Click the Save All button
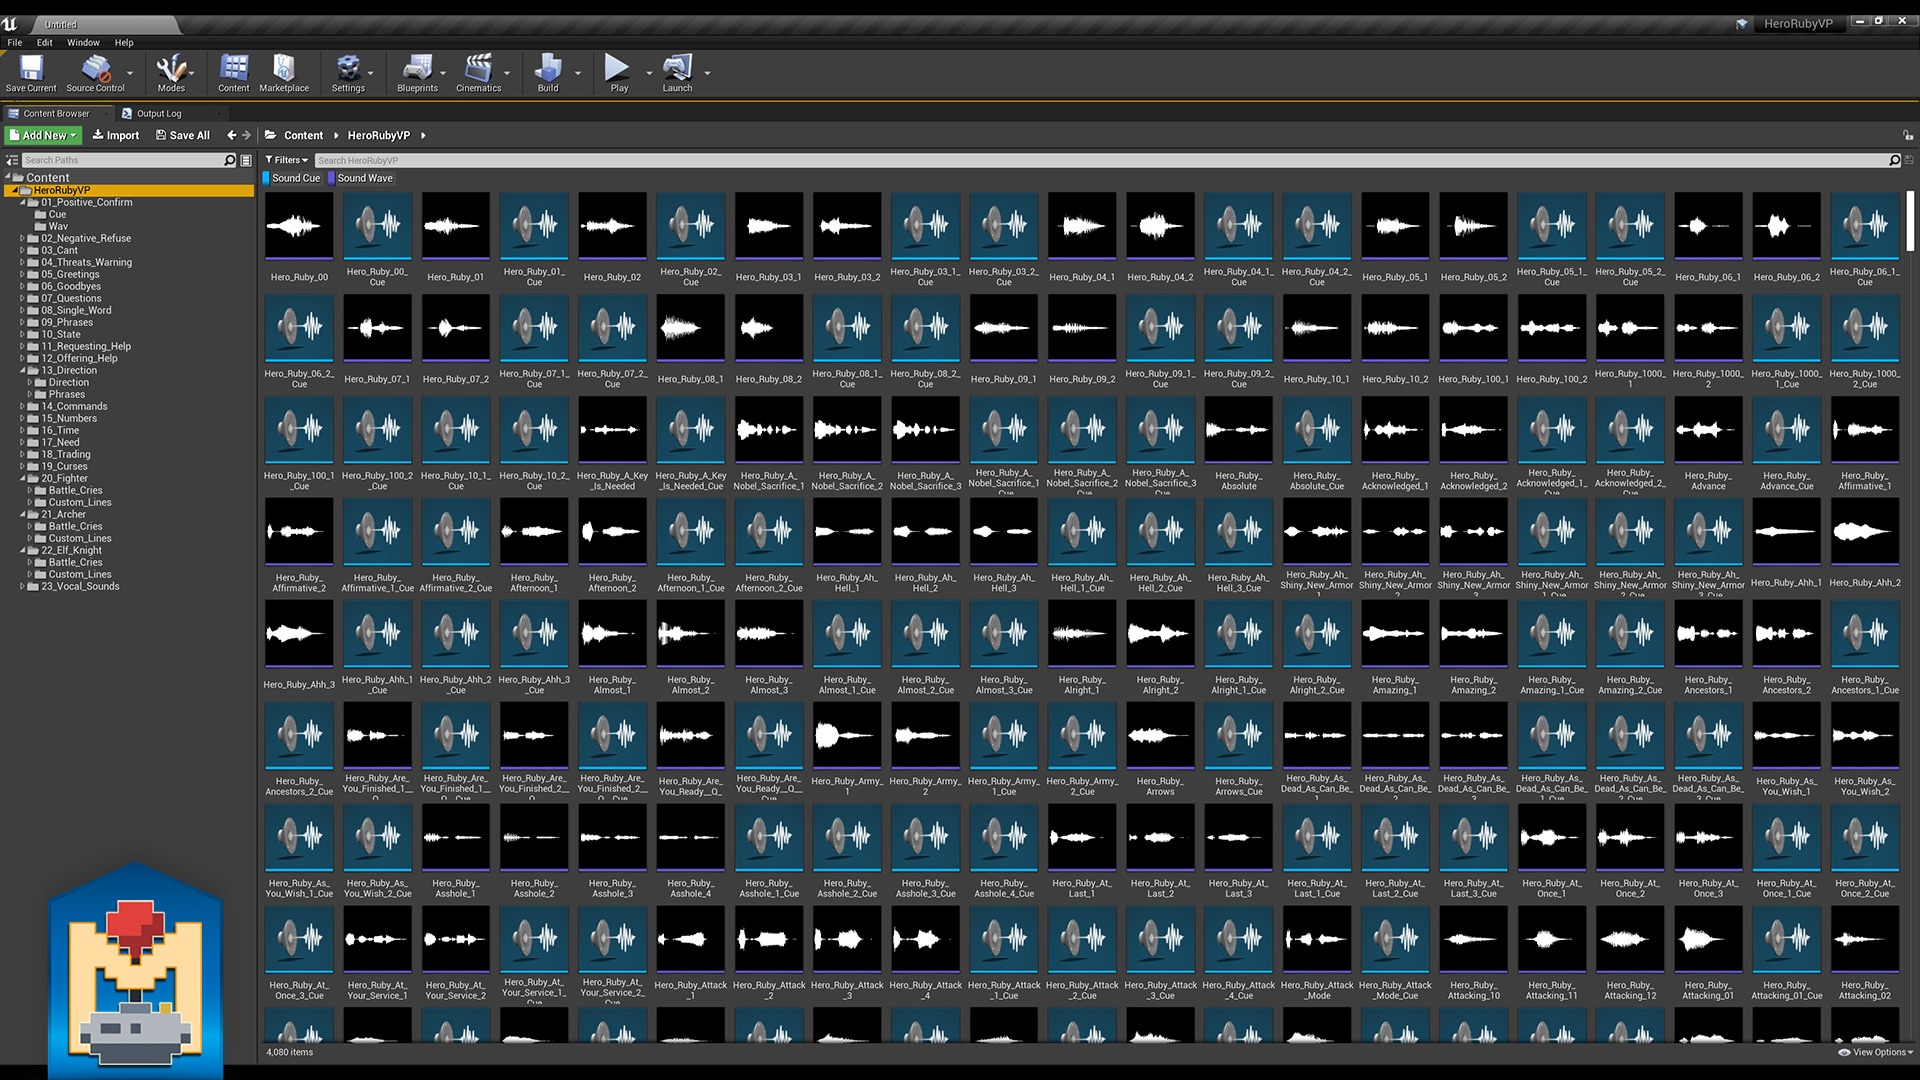The width and height of the screenshot is (1920, 1080). (183, 135)
